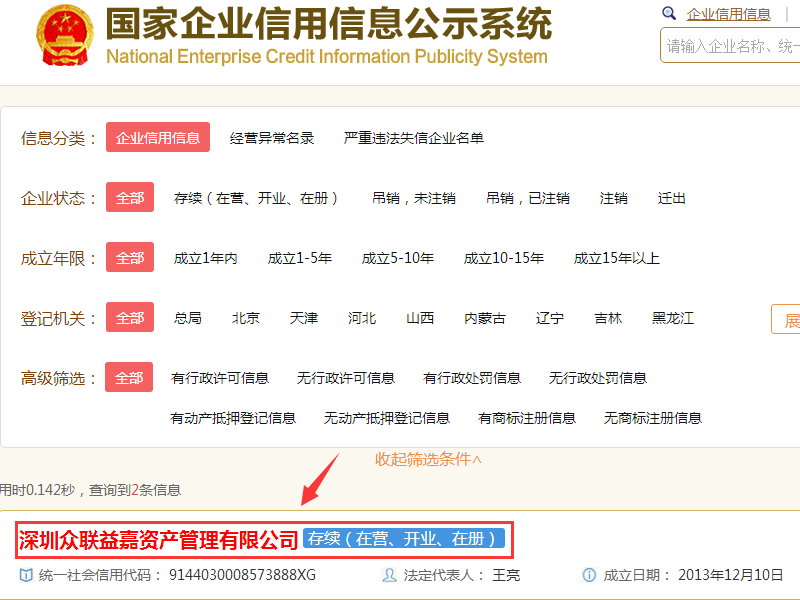Select 全部 under 登记机关
The height and width of the screenshot is (600, 800).
130,317
